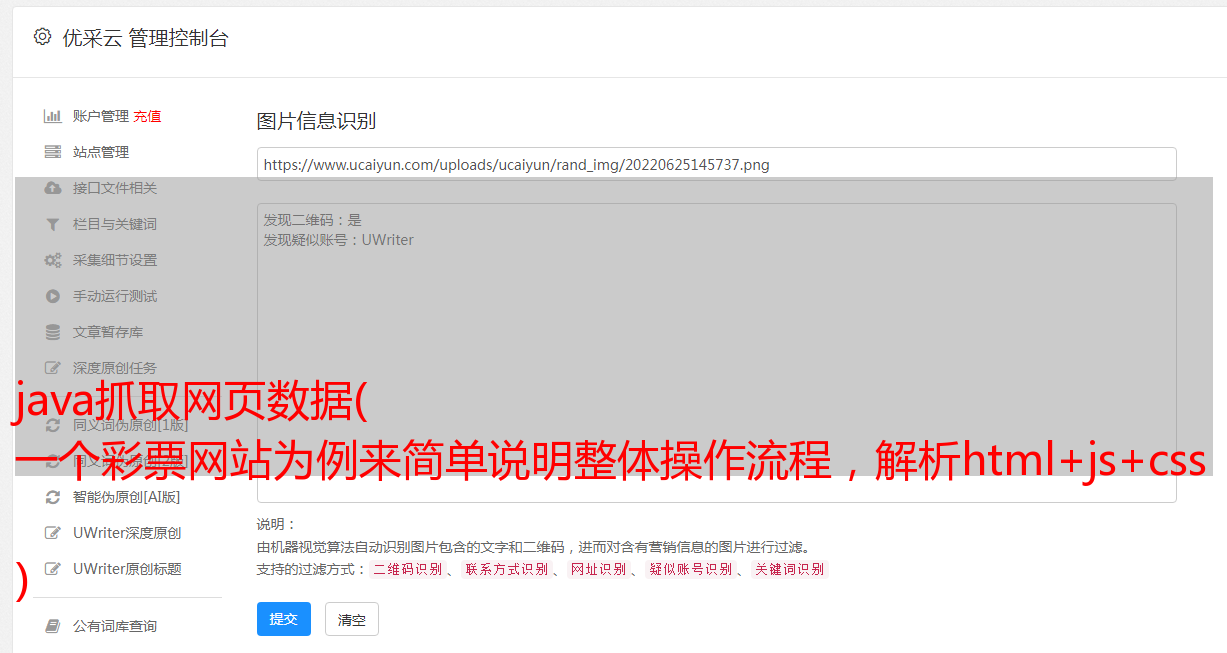Screen dimensions: 1227x653
Task: Click the edit icon beside UWriter原创标题
Action: tap(53, 569)
